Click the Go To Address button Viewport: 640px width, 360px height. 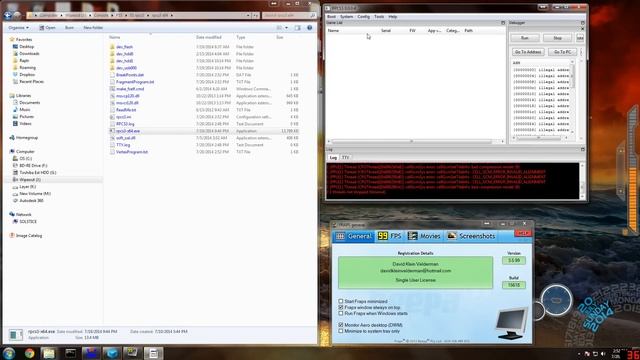(528, 52)
